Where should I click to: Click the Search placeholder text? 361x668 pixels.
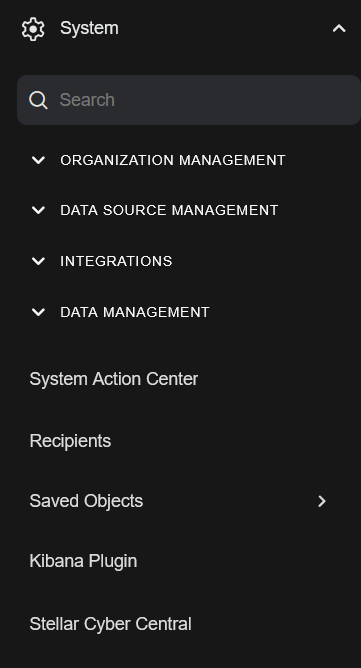point(87,100)
